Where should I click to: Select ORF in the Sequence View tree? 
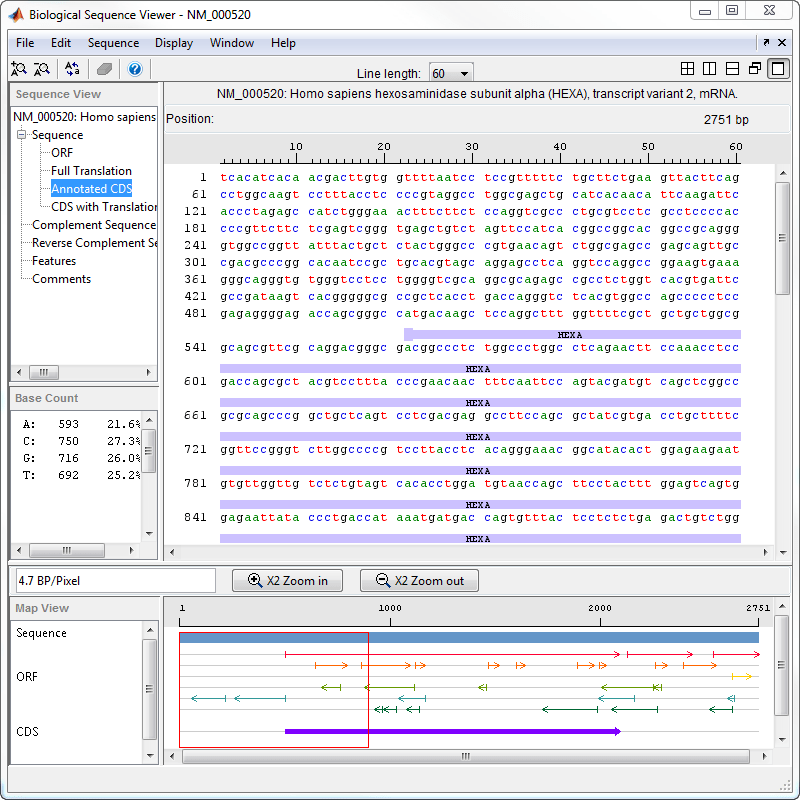pos(62,153)
